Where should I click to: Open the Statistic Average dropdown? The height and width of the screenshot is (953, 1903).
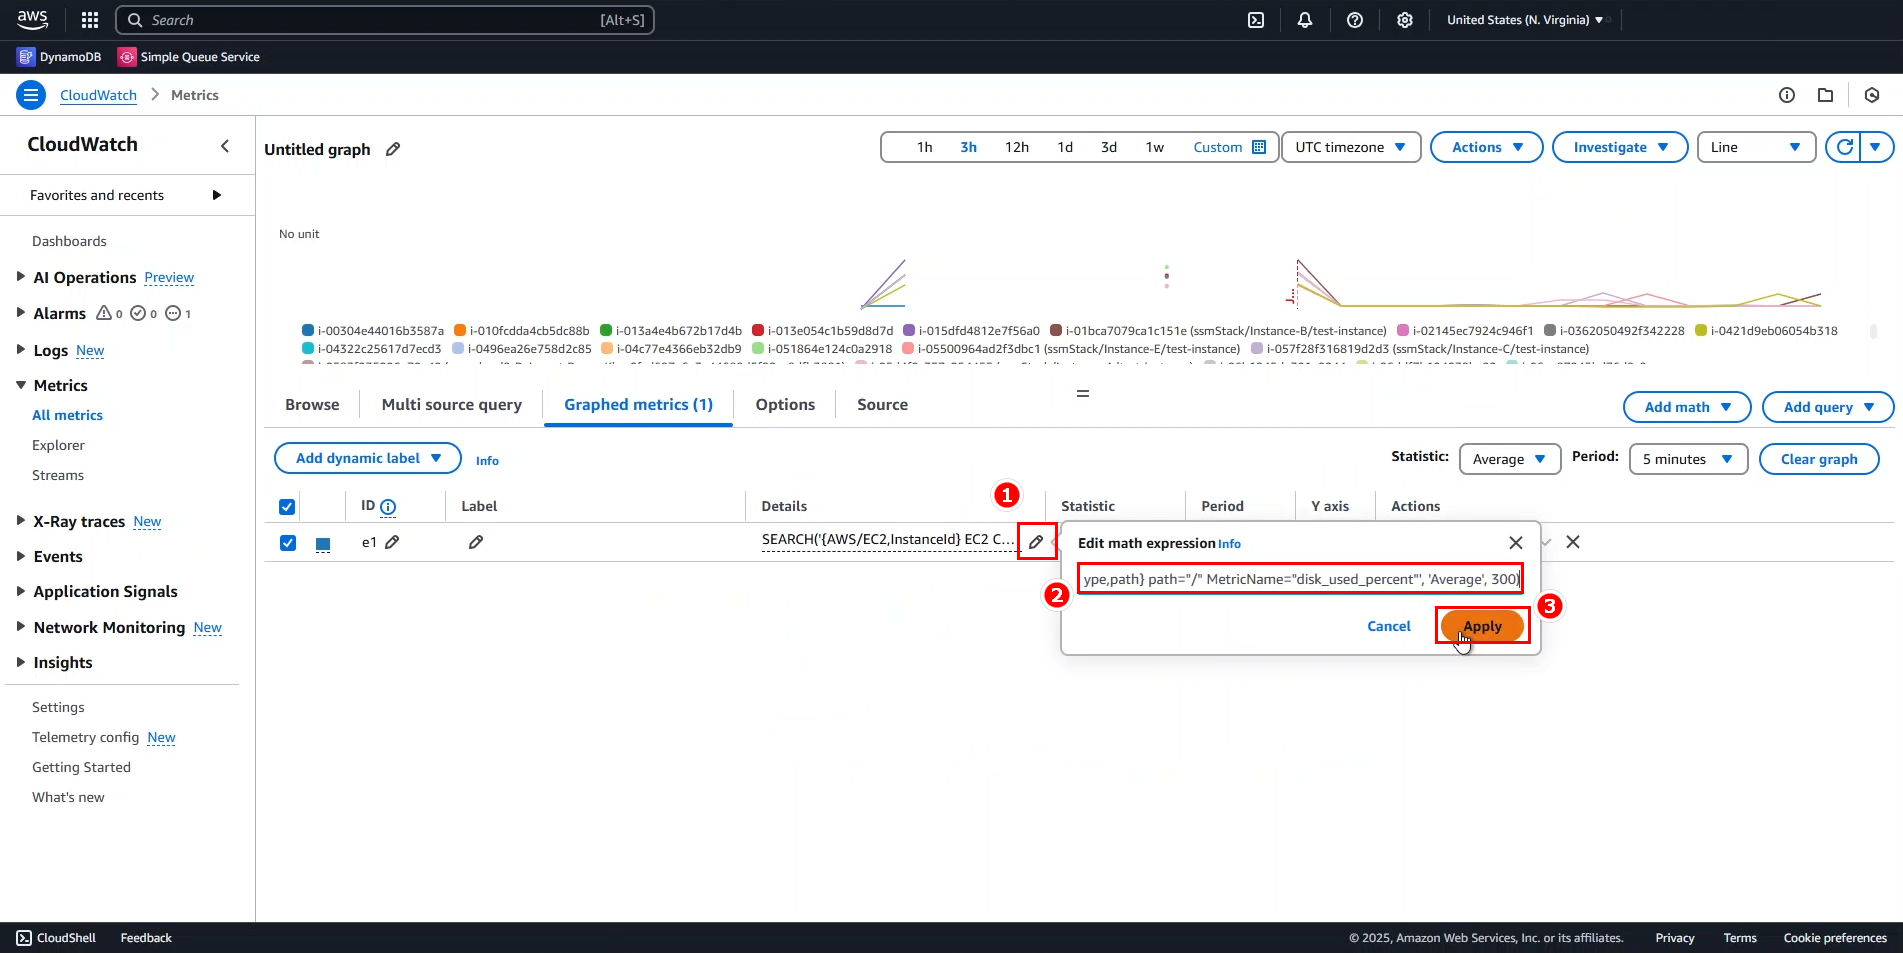point(1509,459)
